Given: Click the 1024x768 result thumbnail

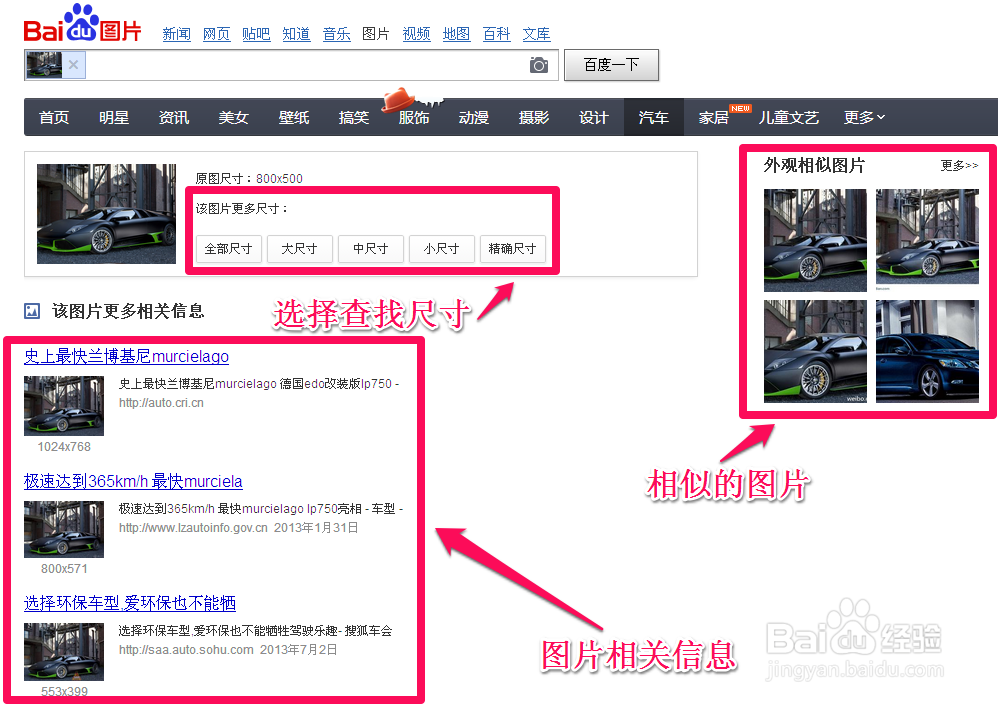Looking at the screenshot, I should pos(64,406).
